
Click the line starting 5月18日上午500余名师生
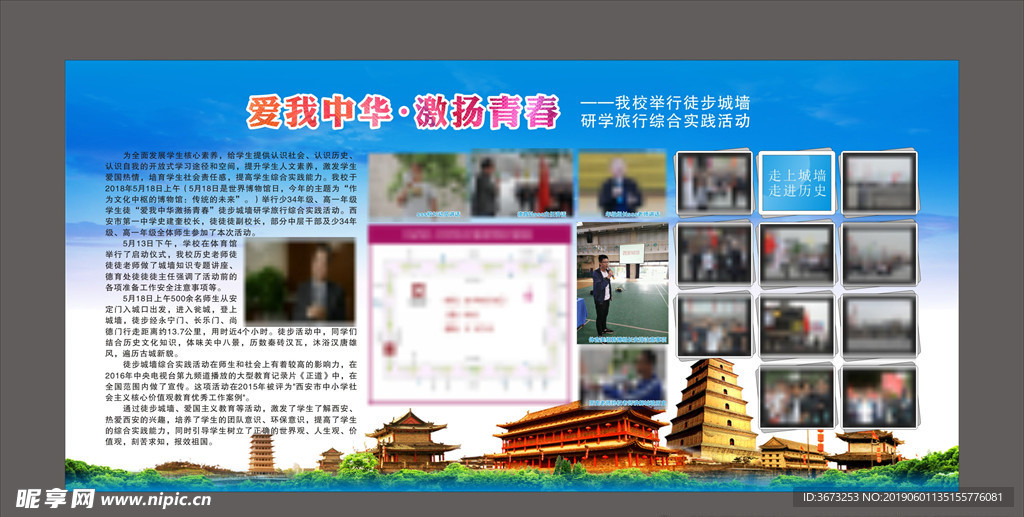[x=180, y=298]
